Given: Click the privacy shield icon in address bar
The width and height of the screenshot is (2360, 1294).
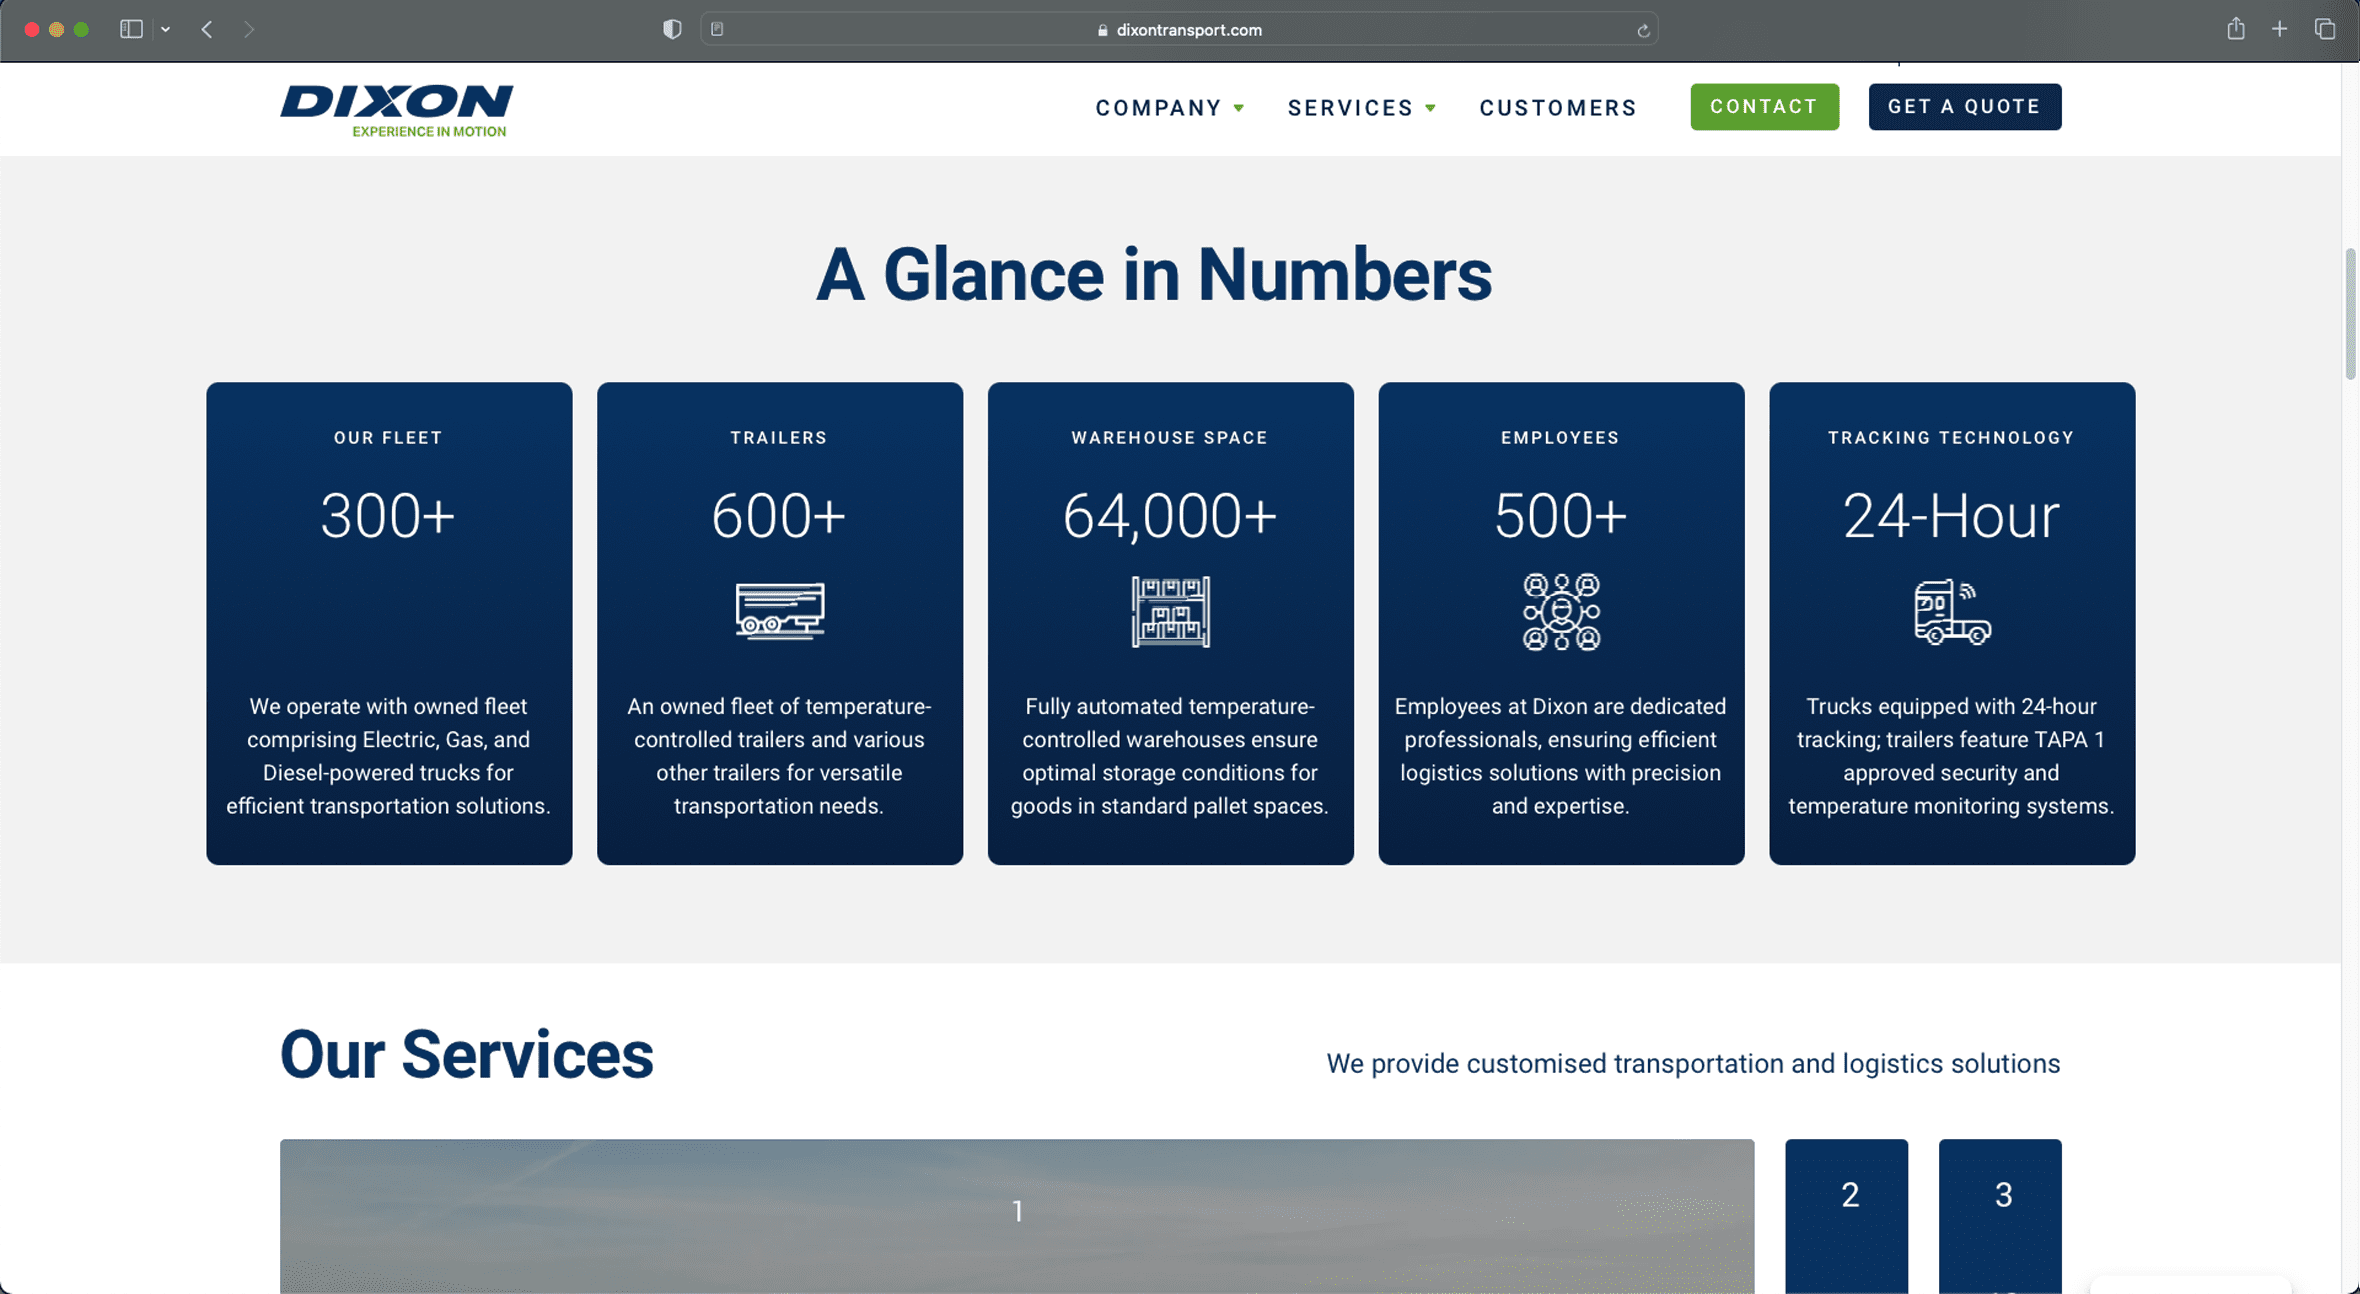Looking at the screenshot, I should [671, 29].
